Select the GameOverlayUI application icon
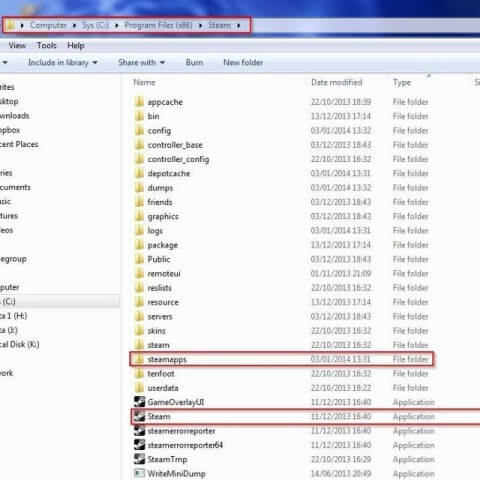Image resolution: width=480 pixels, height=480 pixels. coord(139,402)
